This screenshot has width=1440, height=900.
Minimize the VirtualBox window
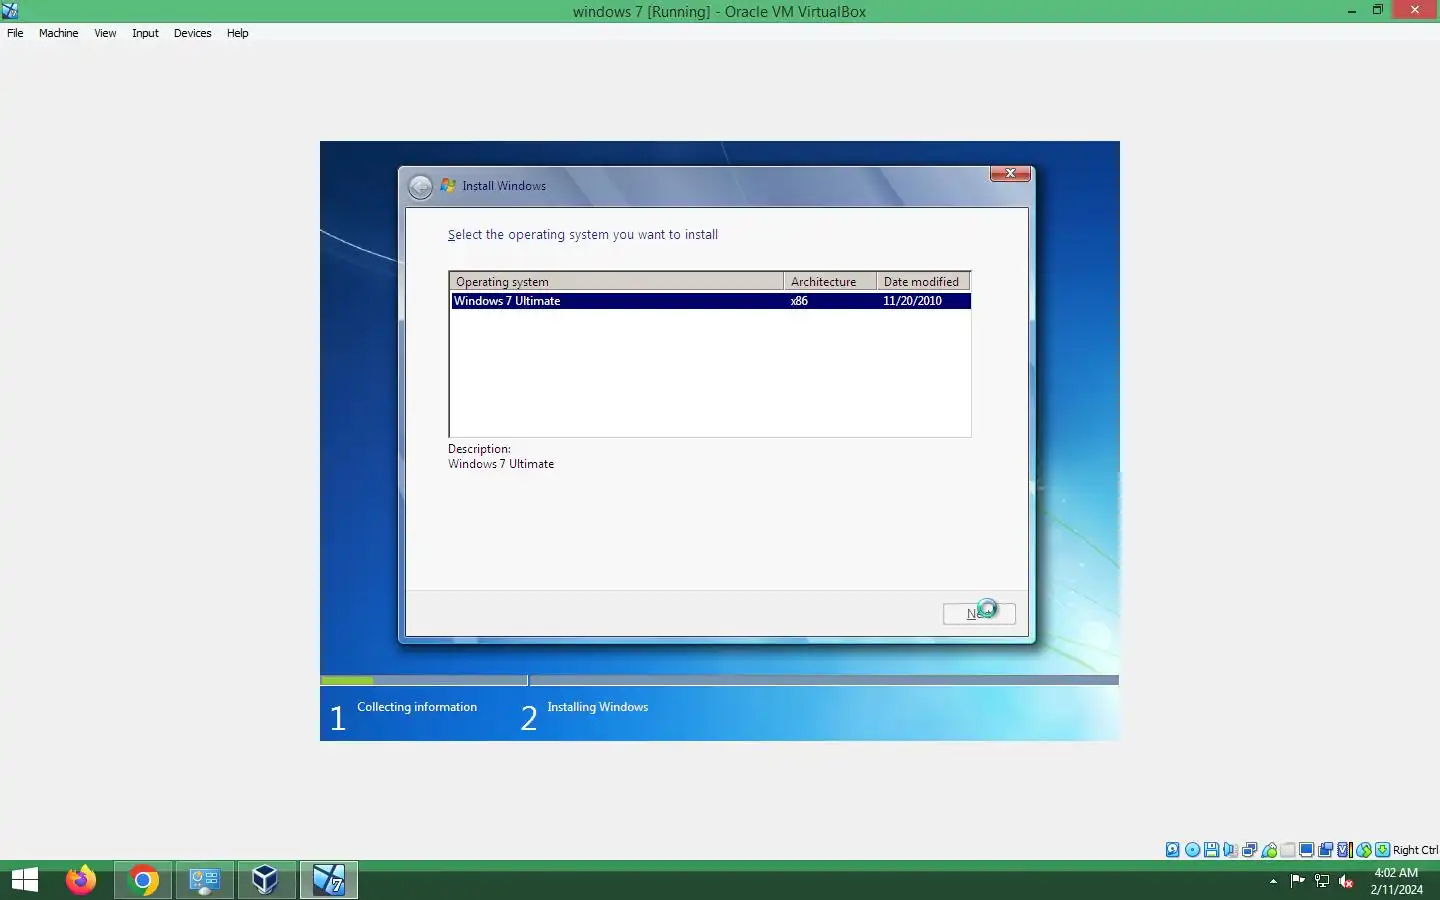coord(1352,11)
